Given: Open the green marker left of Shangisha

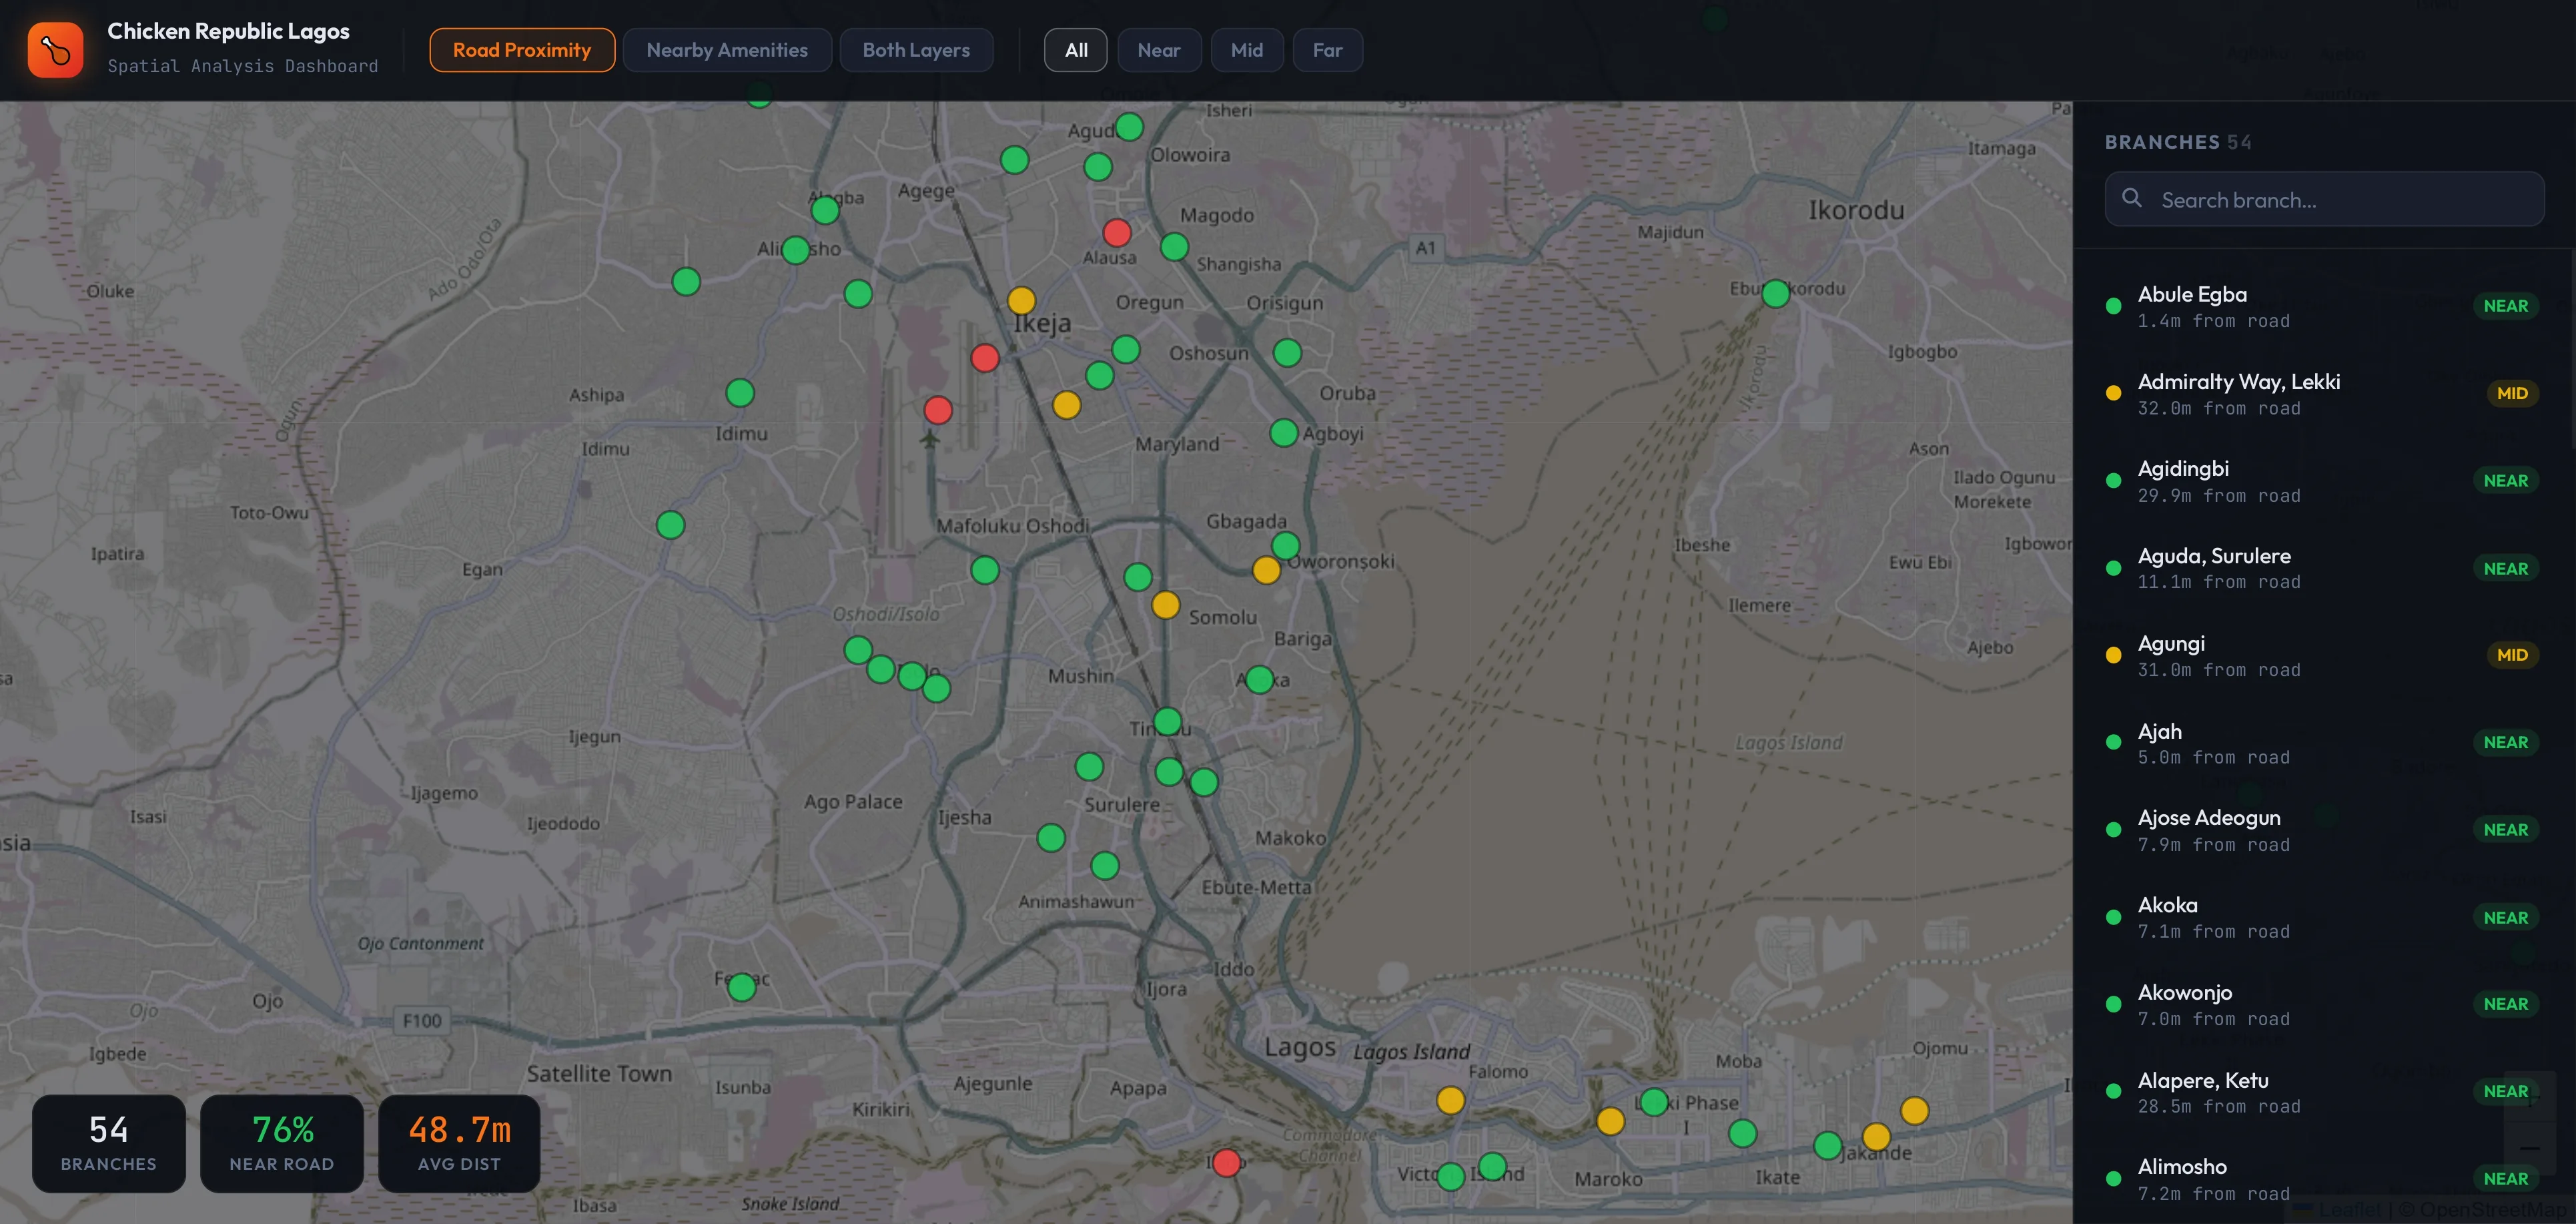Looking at the screenshot, I should [1175, 246].
